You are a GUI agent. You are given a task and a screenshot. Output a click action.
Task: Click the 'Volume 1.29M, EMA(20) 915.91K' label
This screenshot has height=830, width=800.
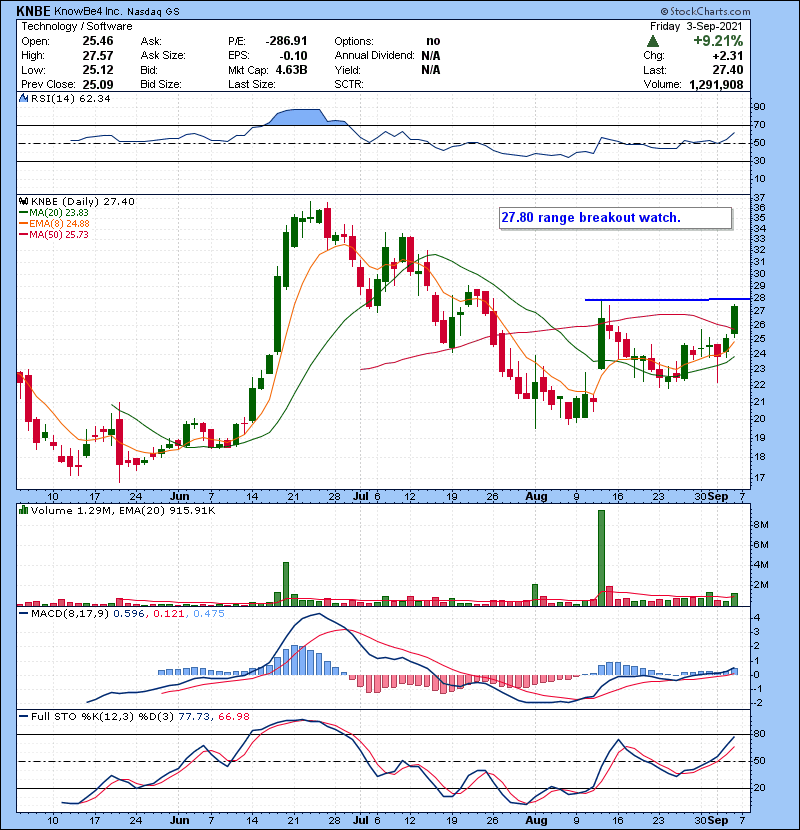tap(123, 510)
